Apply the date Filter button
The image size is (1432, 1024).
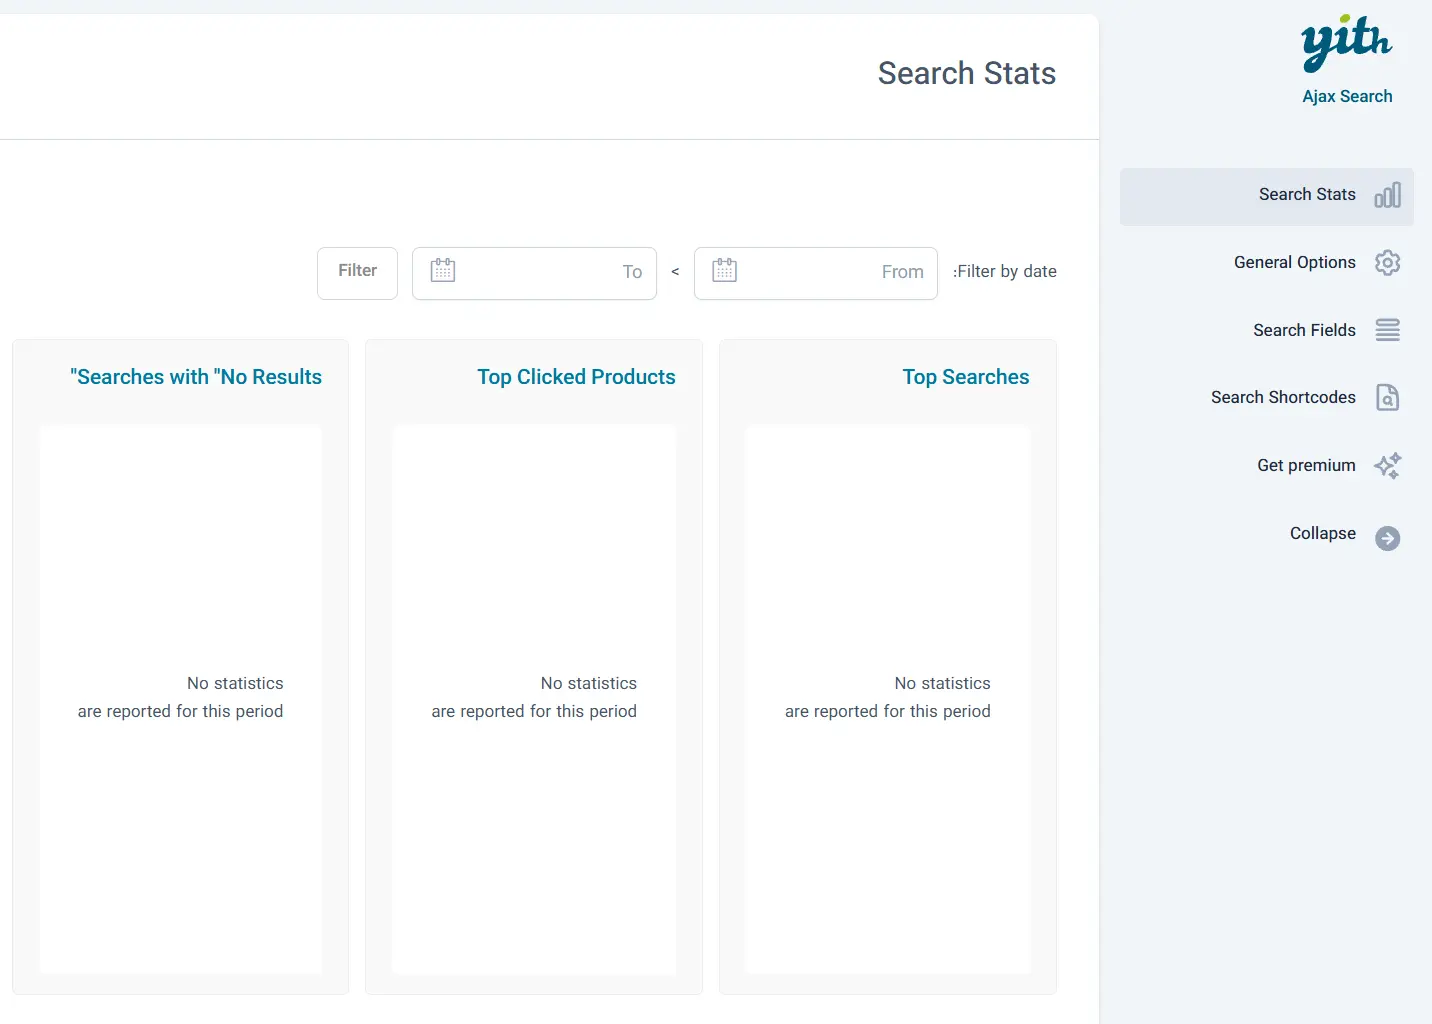[x=357, y=273]
